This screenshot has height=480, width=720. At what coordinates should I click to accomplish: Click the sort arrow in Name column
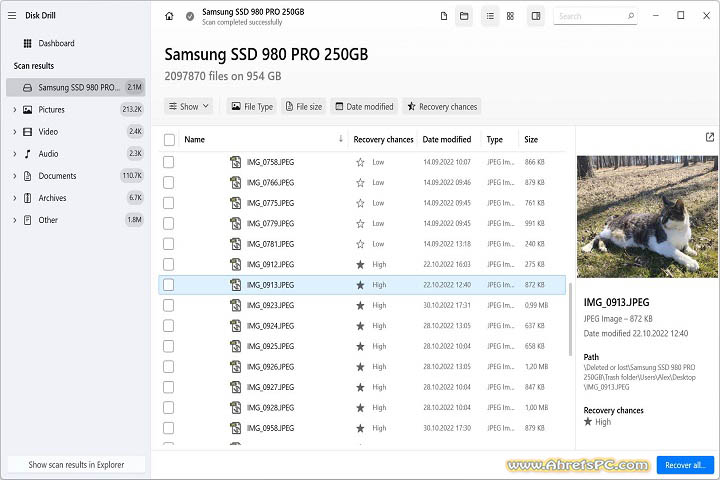pos(341,139)
